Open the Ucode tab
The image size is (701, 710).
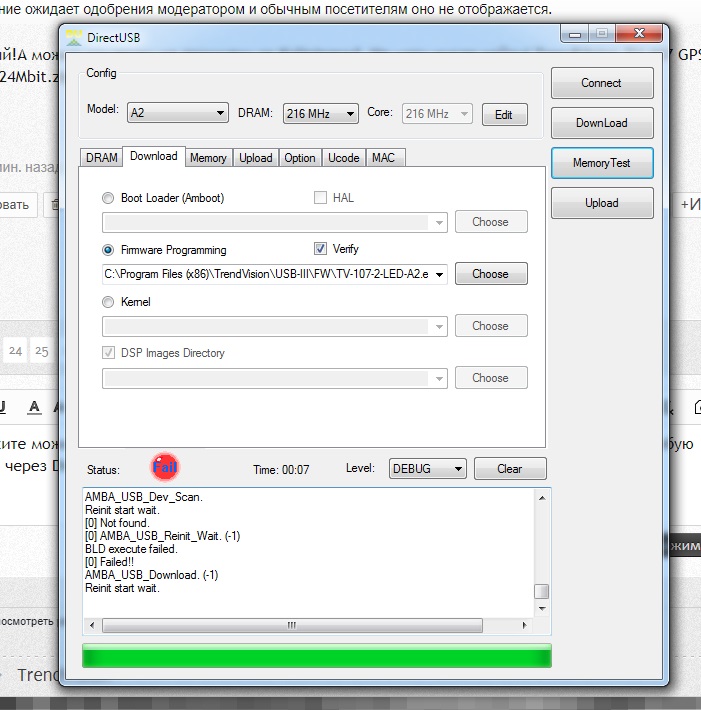[343, 157]
